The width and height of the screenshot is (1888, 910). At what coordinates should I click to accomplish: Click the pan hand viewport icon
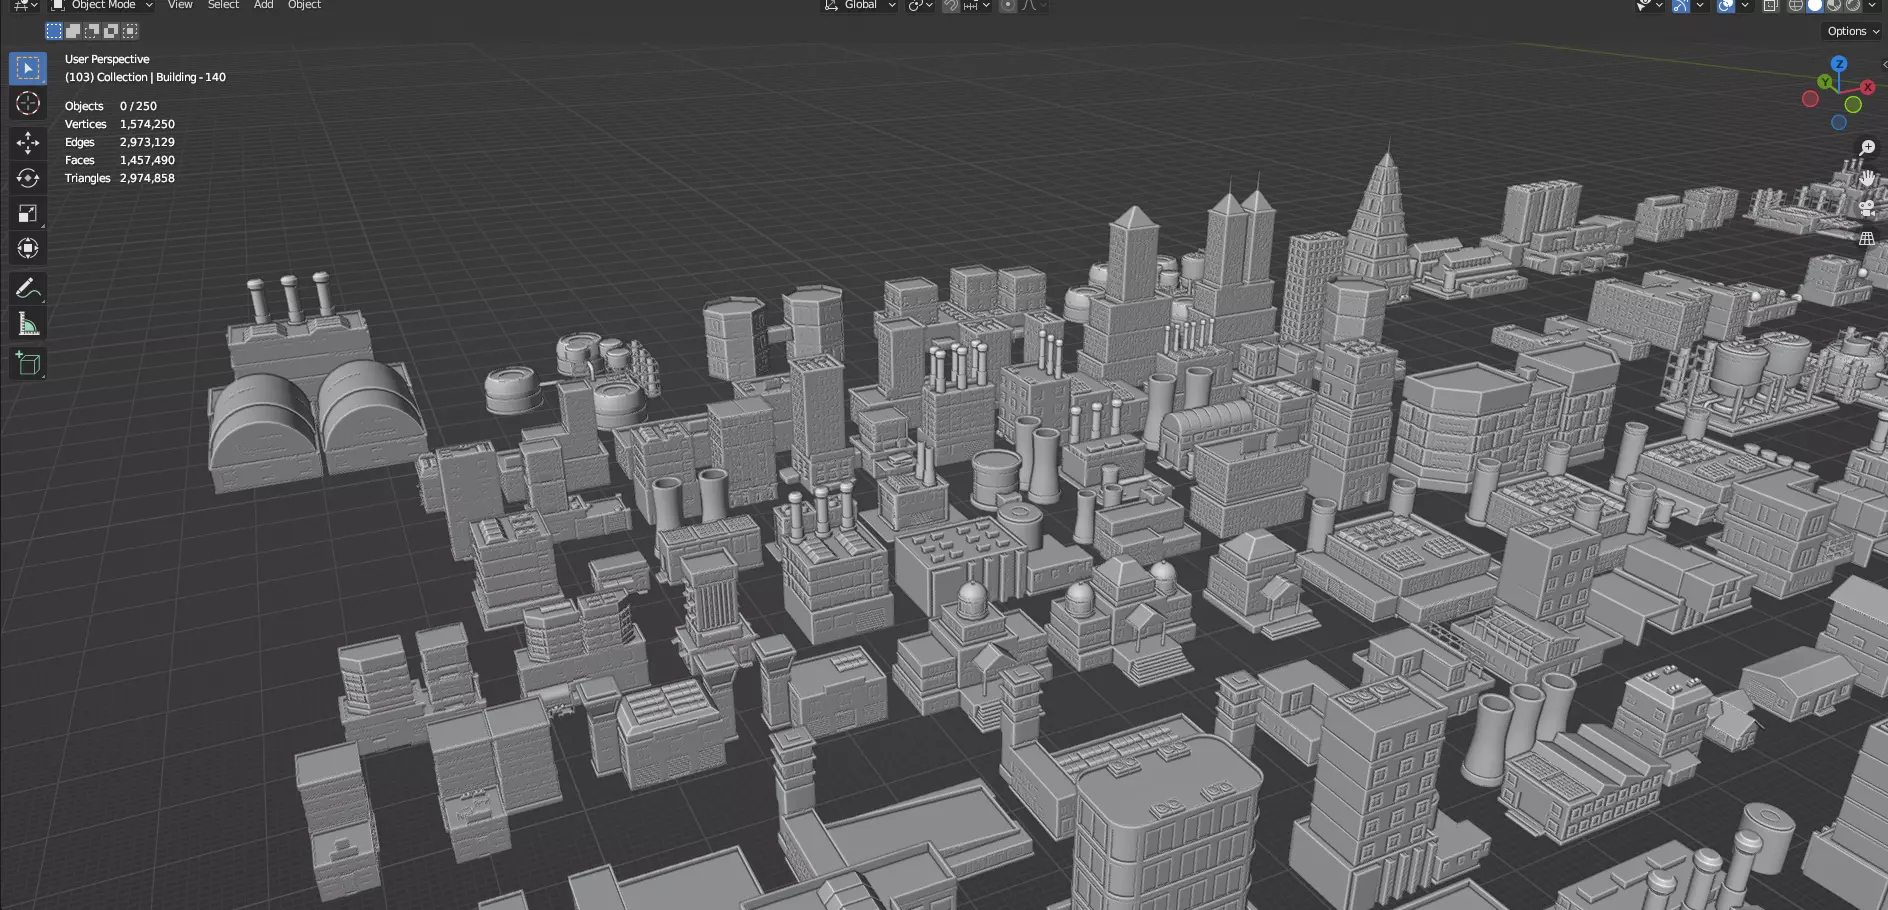point(1867,178)
